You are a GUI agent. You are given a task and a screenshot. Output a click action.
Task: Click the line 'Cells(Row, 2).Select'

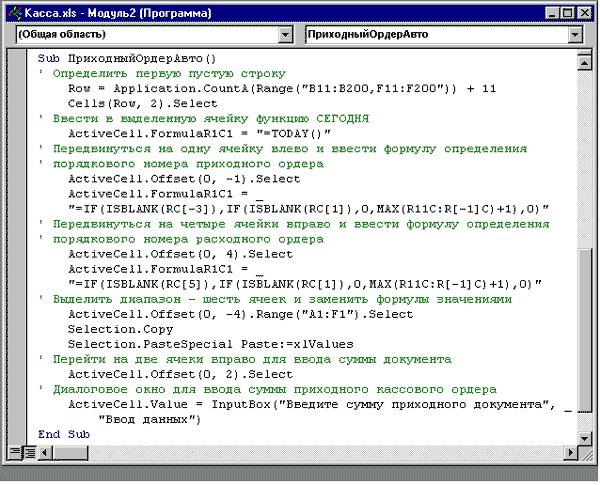click(x=142, y=104)
